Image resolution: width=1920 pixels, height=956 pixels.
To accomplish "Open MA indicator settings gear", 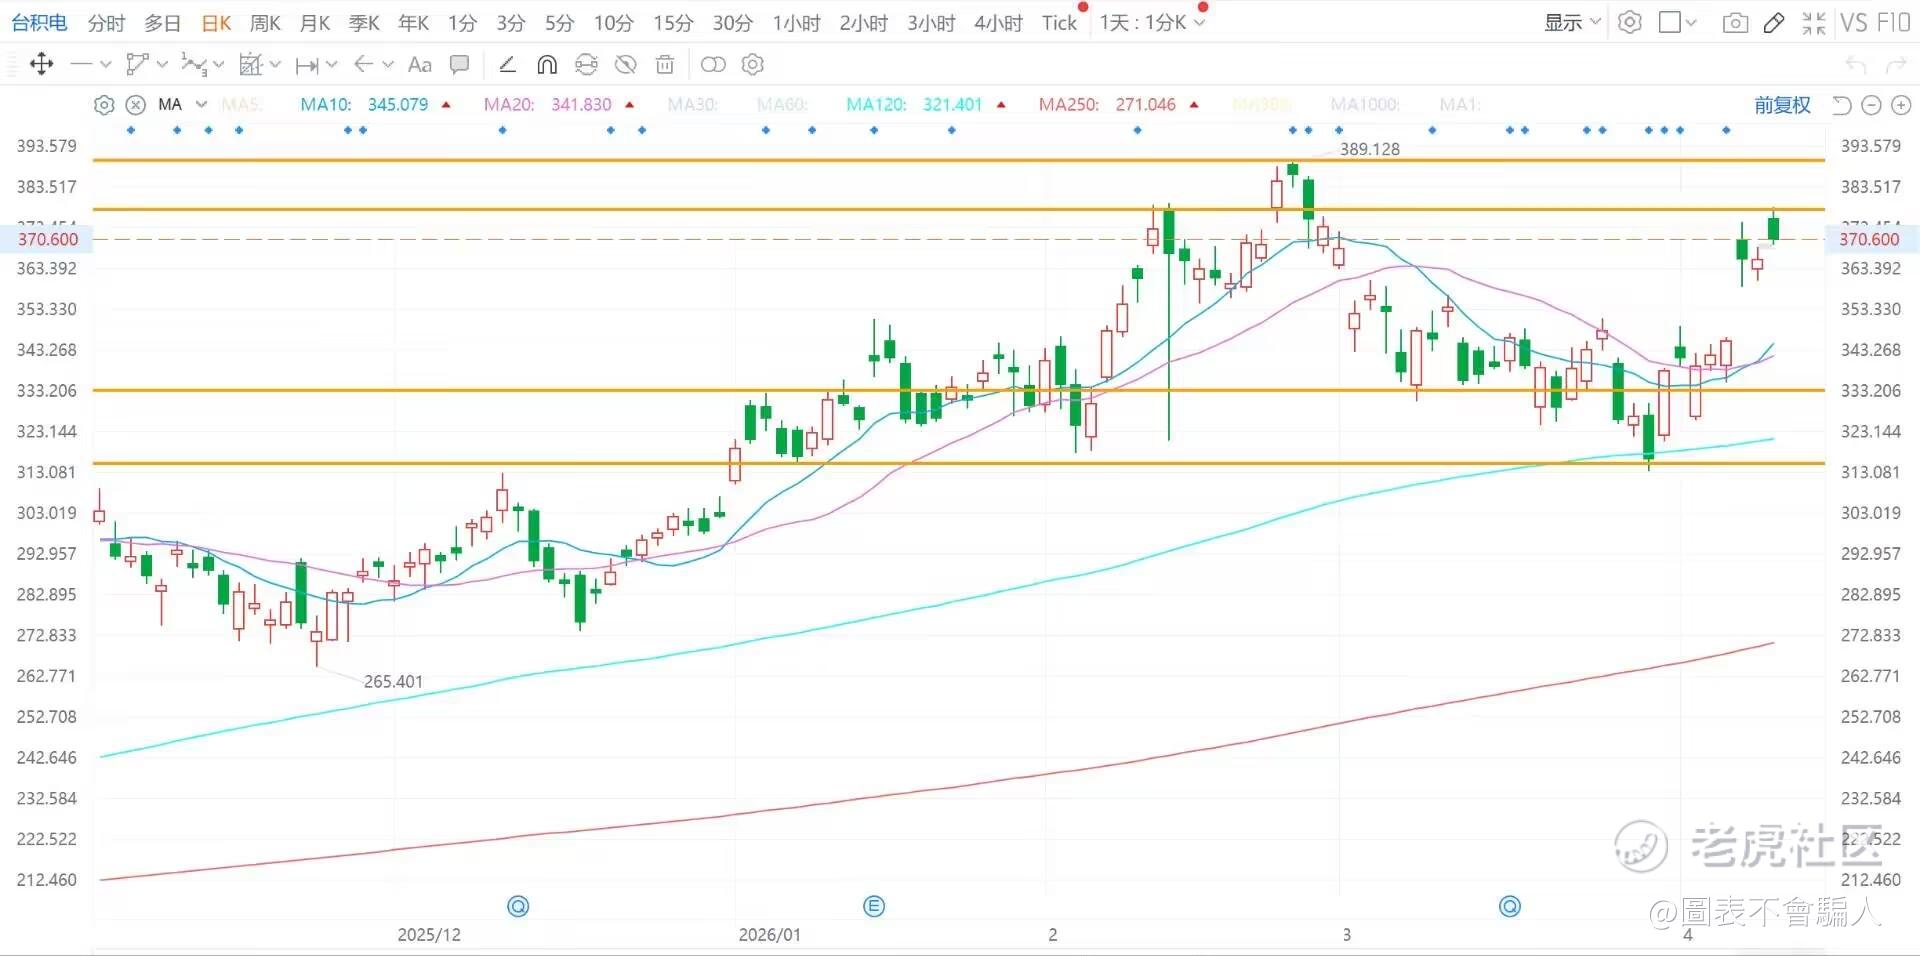I will [104, 105].
